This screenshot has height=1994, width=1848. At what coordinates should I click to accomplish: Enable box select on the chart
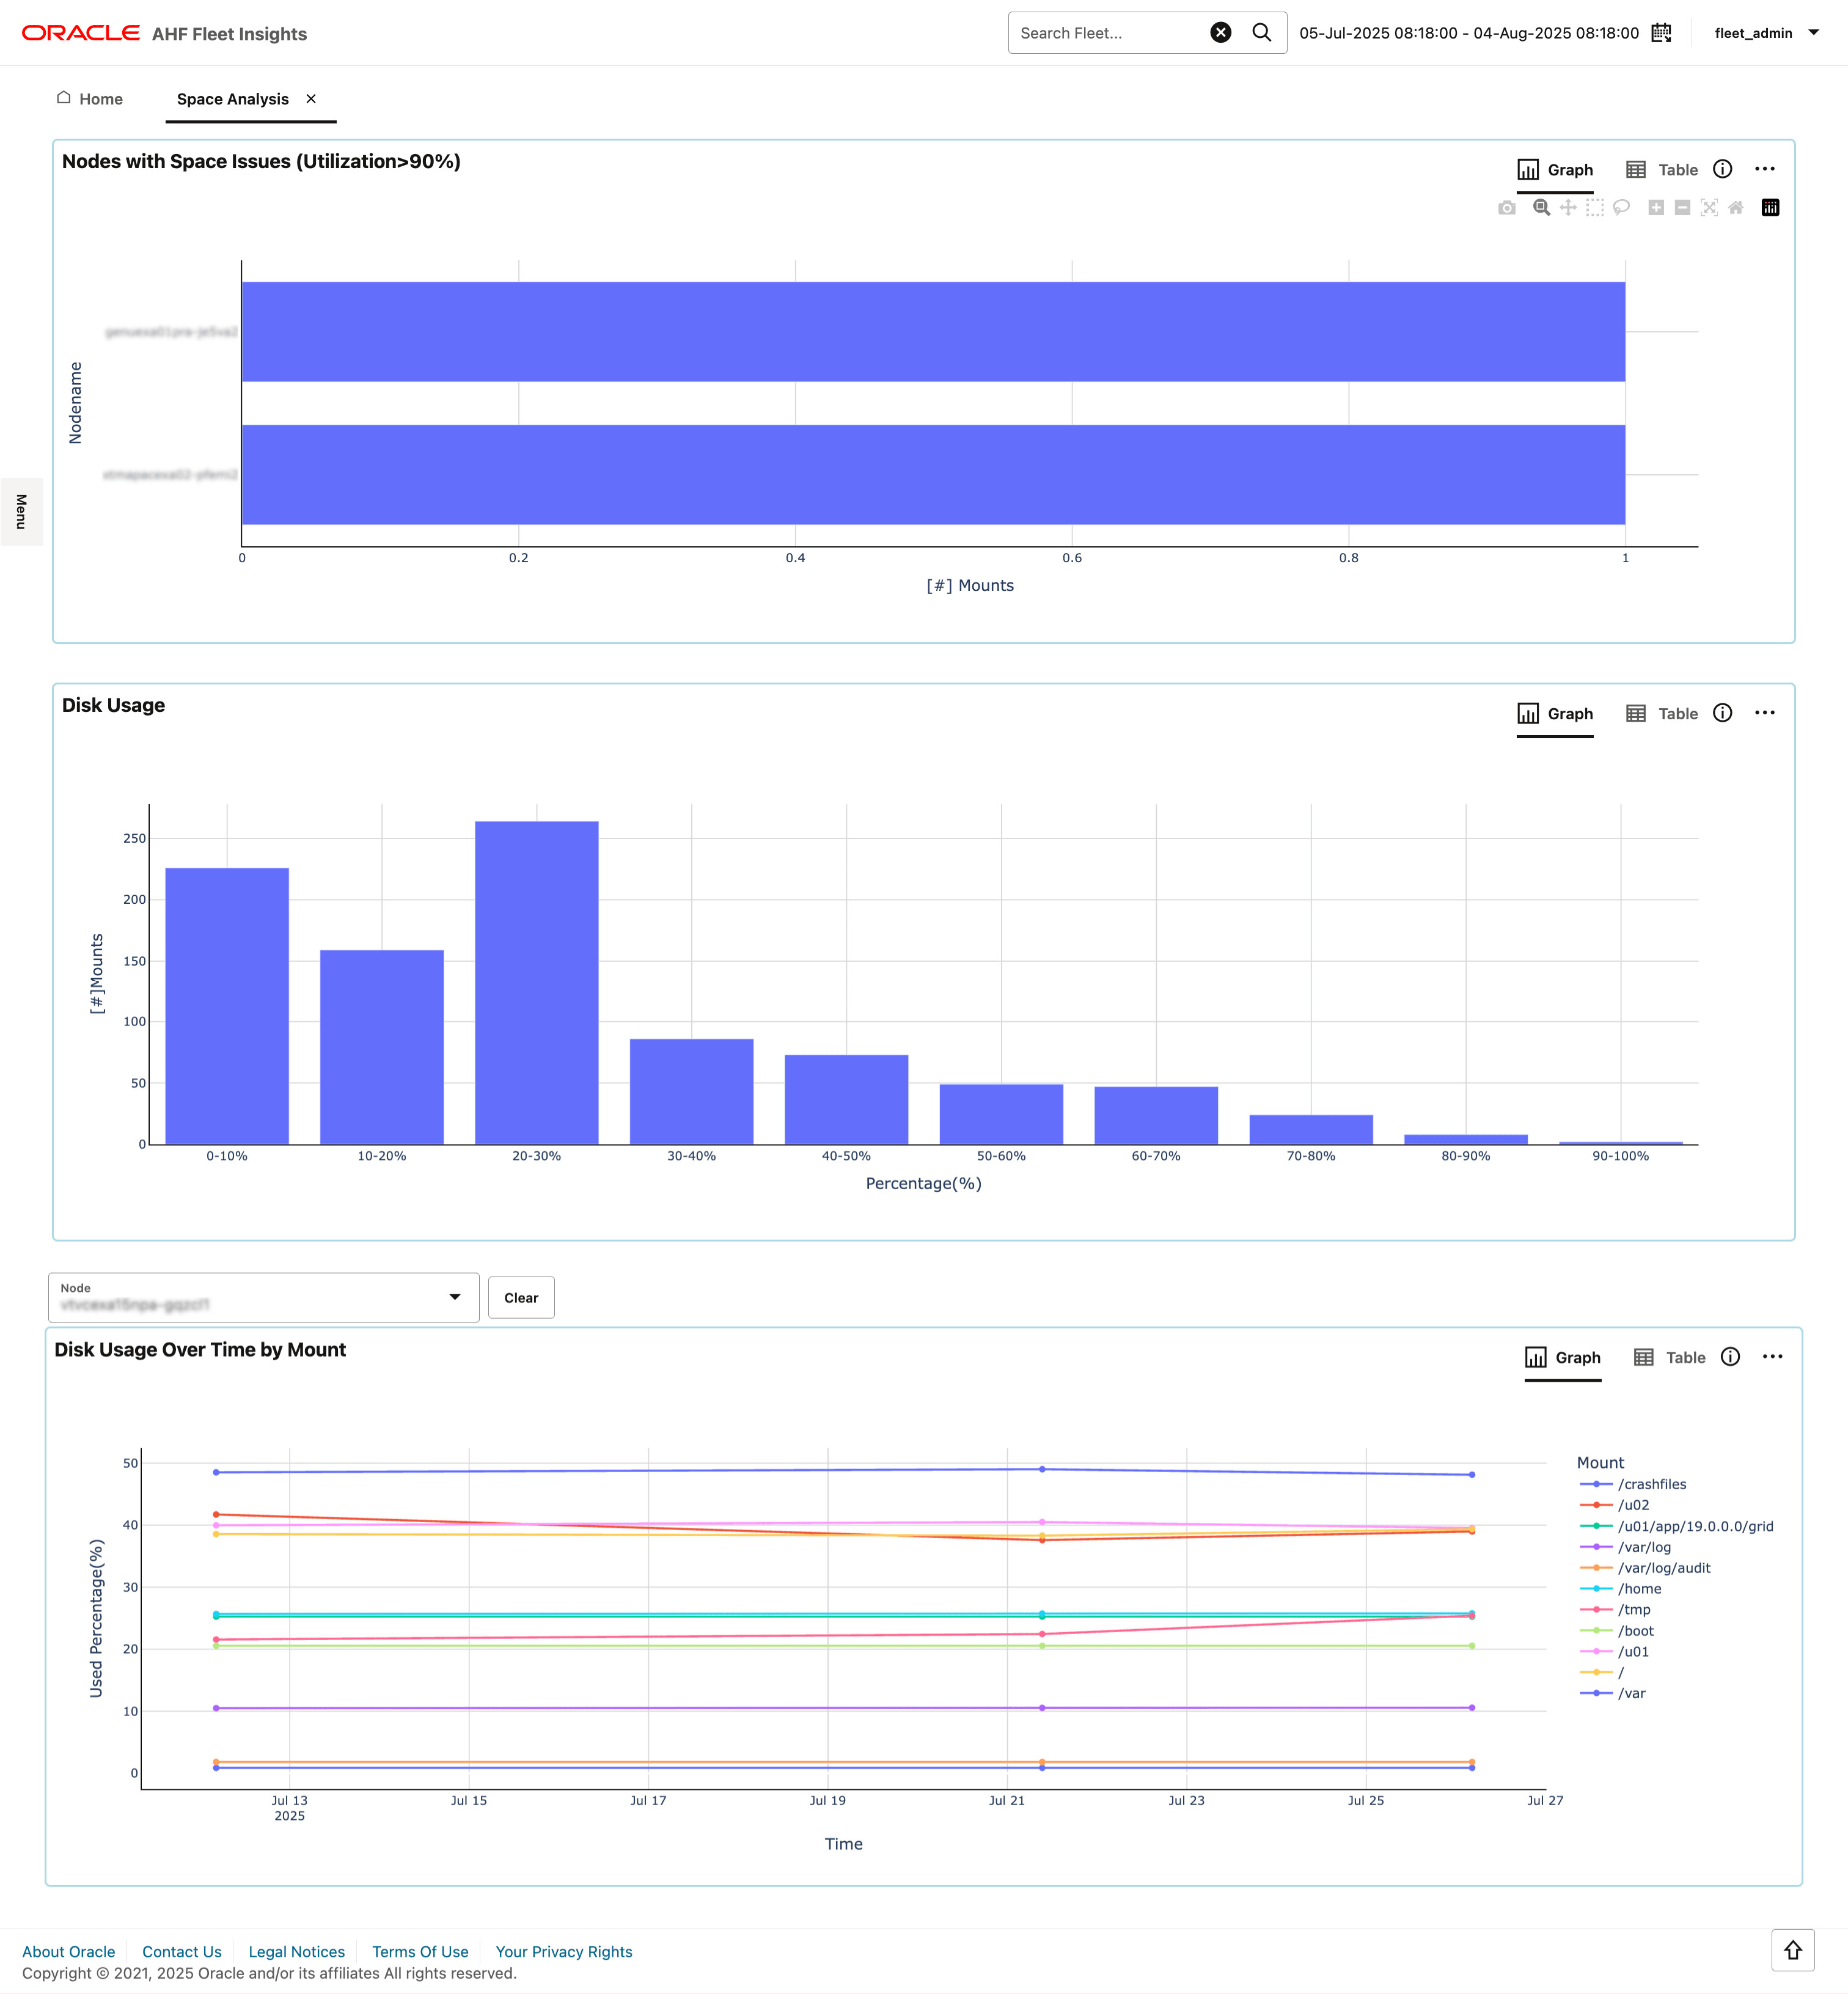[x=1595, y=208]
